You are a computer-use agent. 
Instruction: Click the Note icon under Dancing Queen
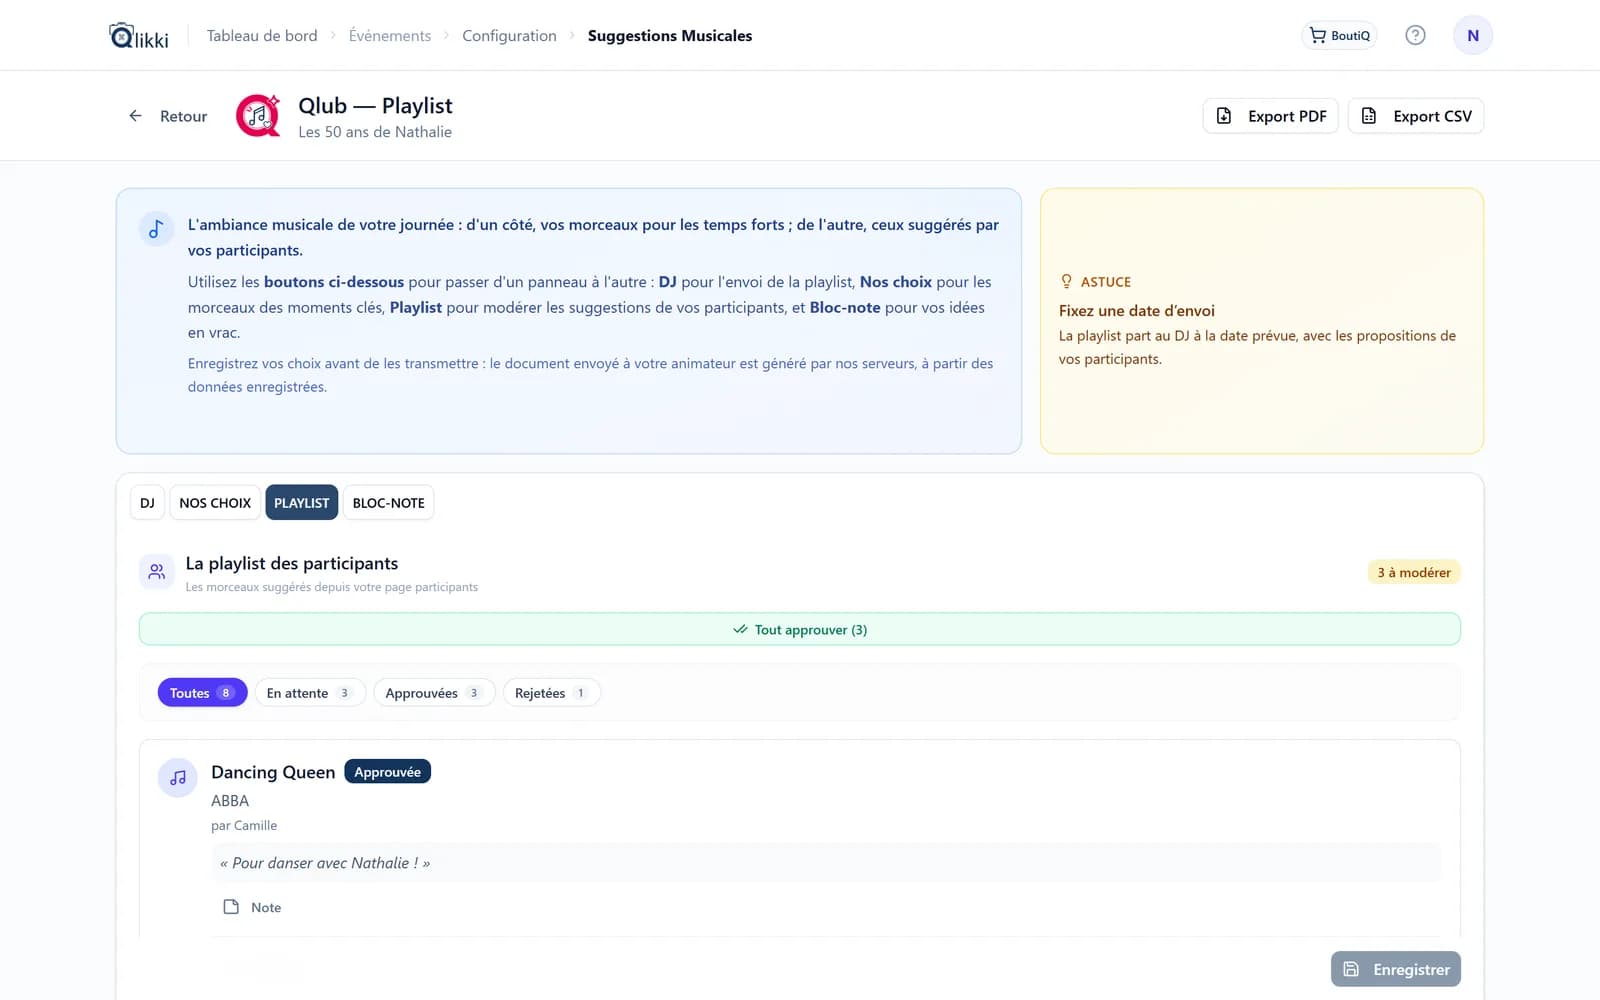[231, 907]
